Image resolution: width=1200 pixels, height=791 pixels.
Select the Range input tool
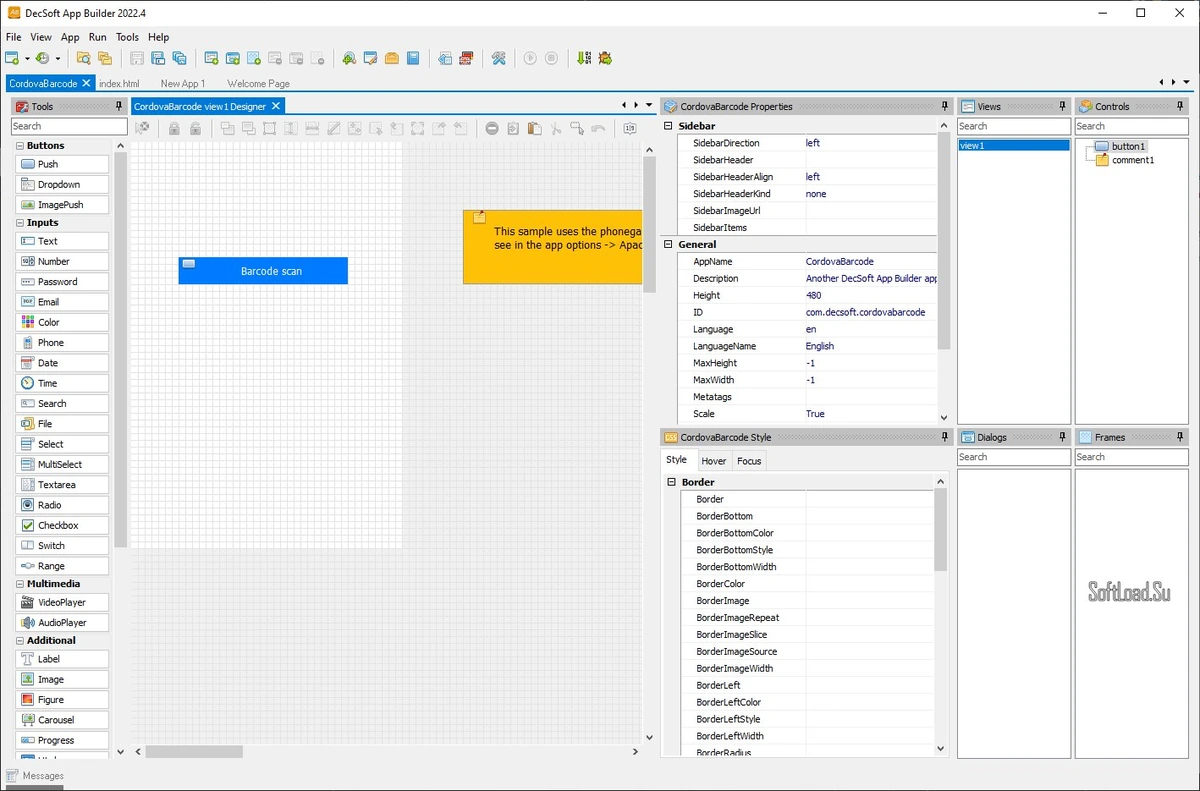point(62,566)
